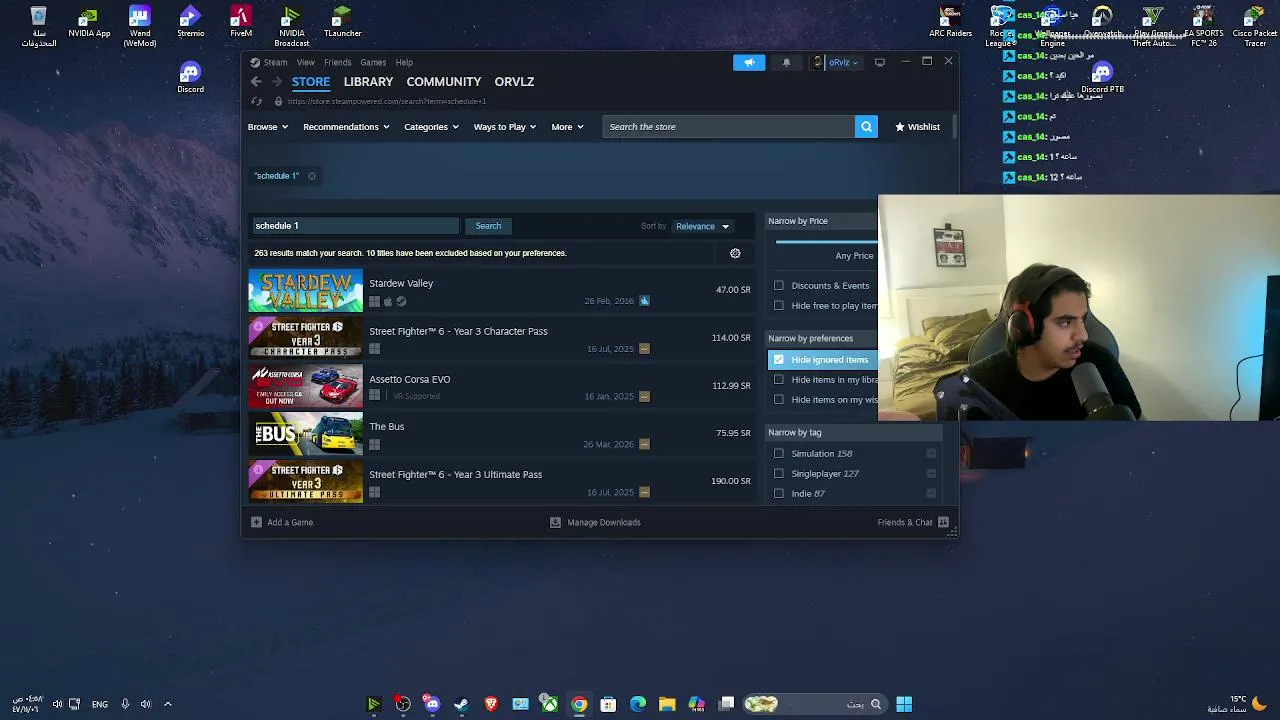Viewport: 1280px width, 720px height.
Task: Enter Big Picture mode monitor icon
Action: (880, 62)
